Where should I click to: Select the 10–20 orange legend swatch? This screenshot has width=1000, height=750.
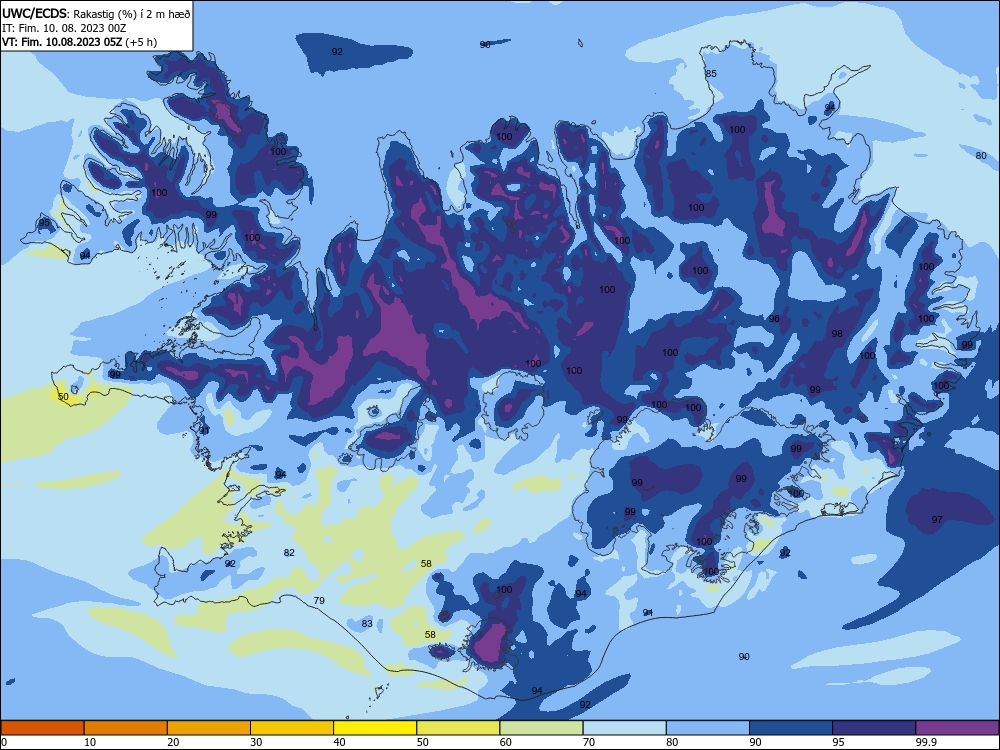[126, 728]
